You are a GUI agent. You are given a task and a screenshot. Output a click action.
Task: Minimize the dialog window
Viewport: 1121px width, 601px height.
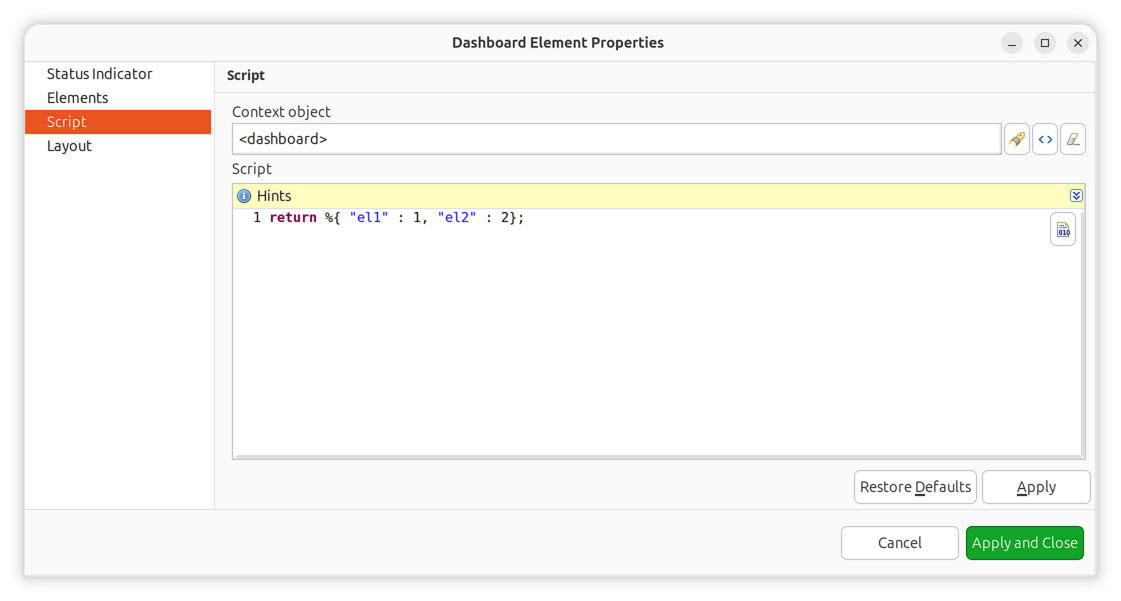point(1011,43)
